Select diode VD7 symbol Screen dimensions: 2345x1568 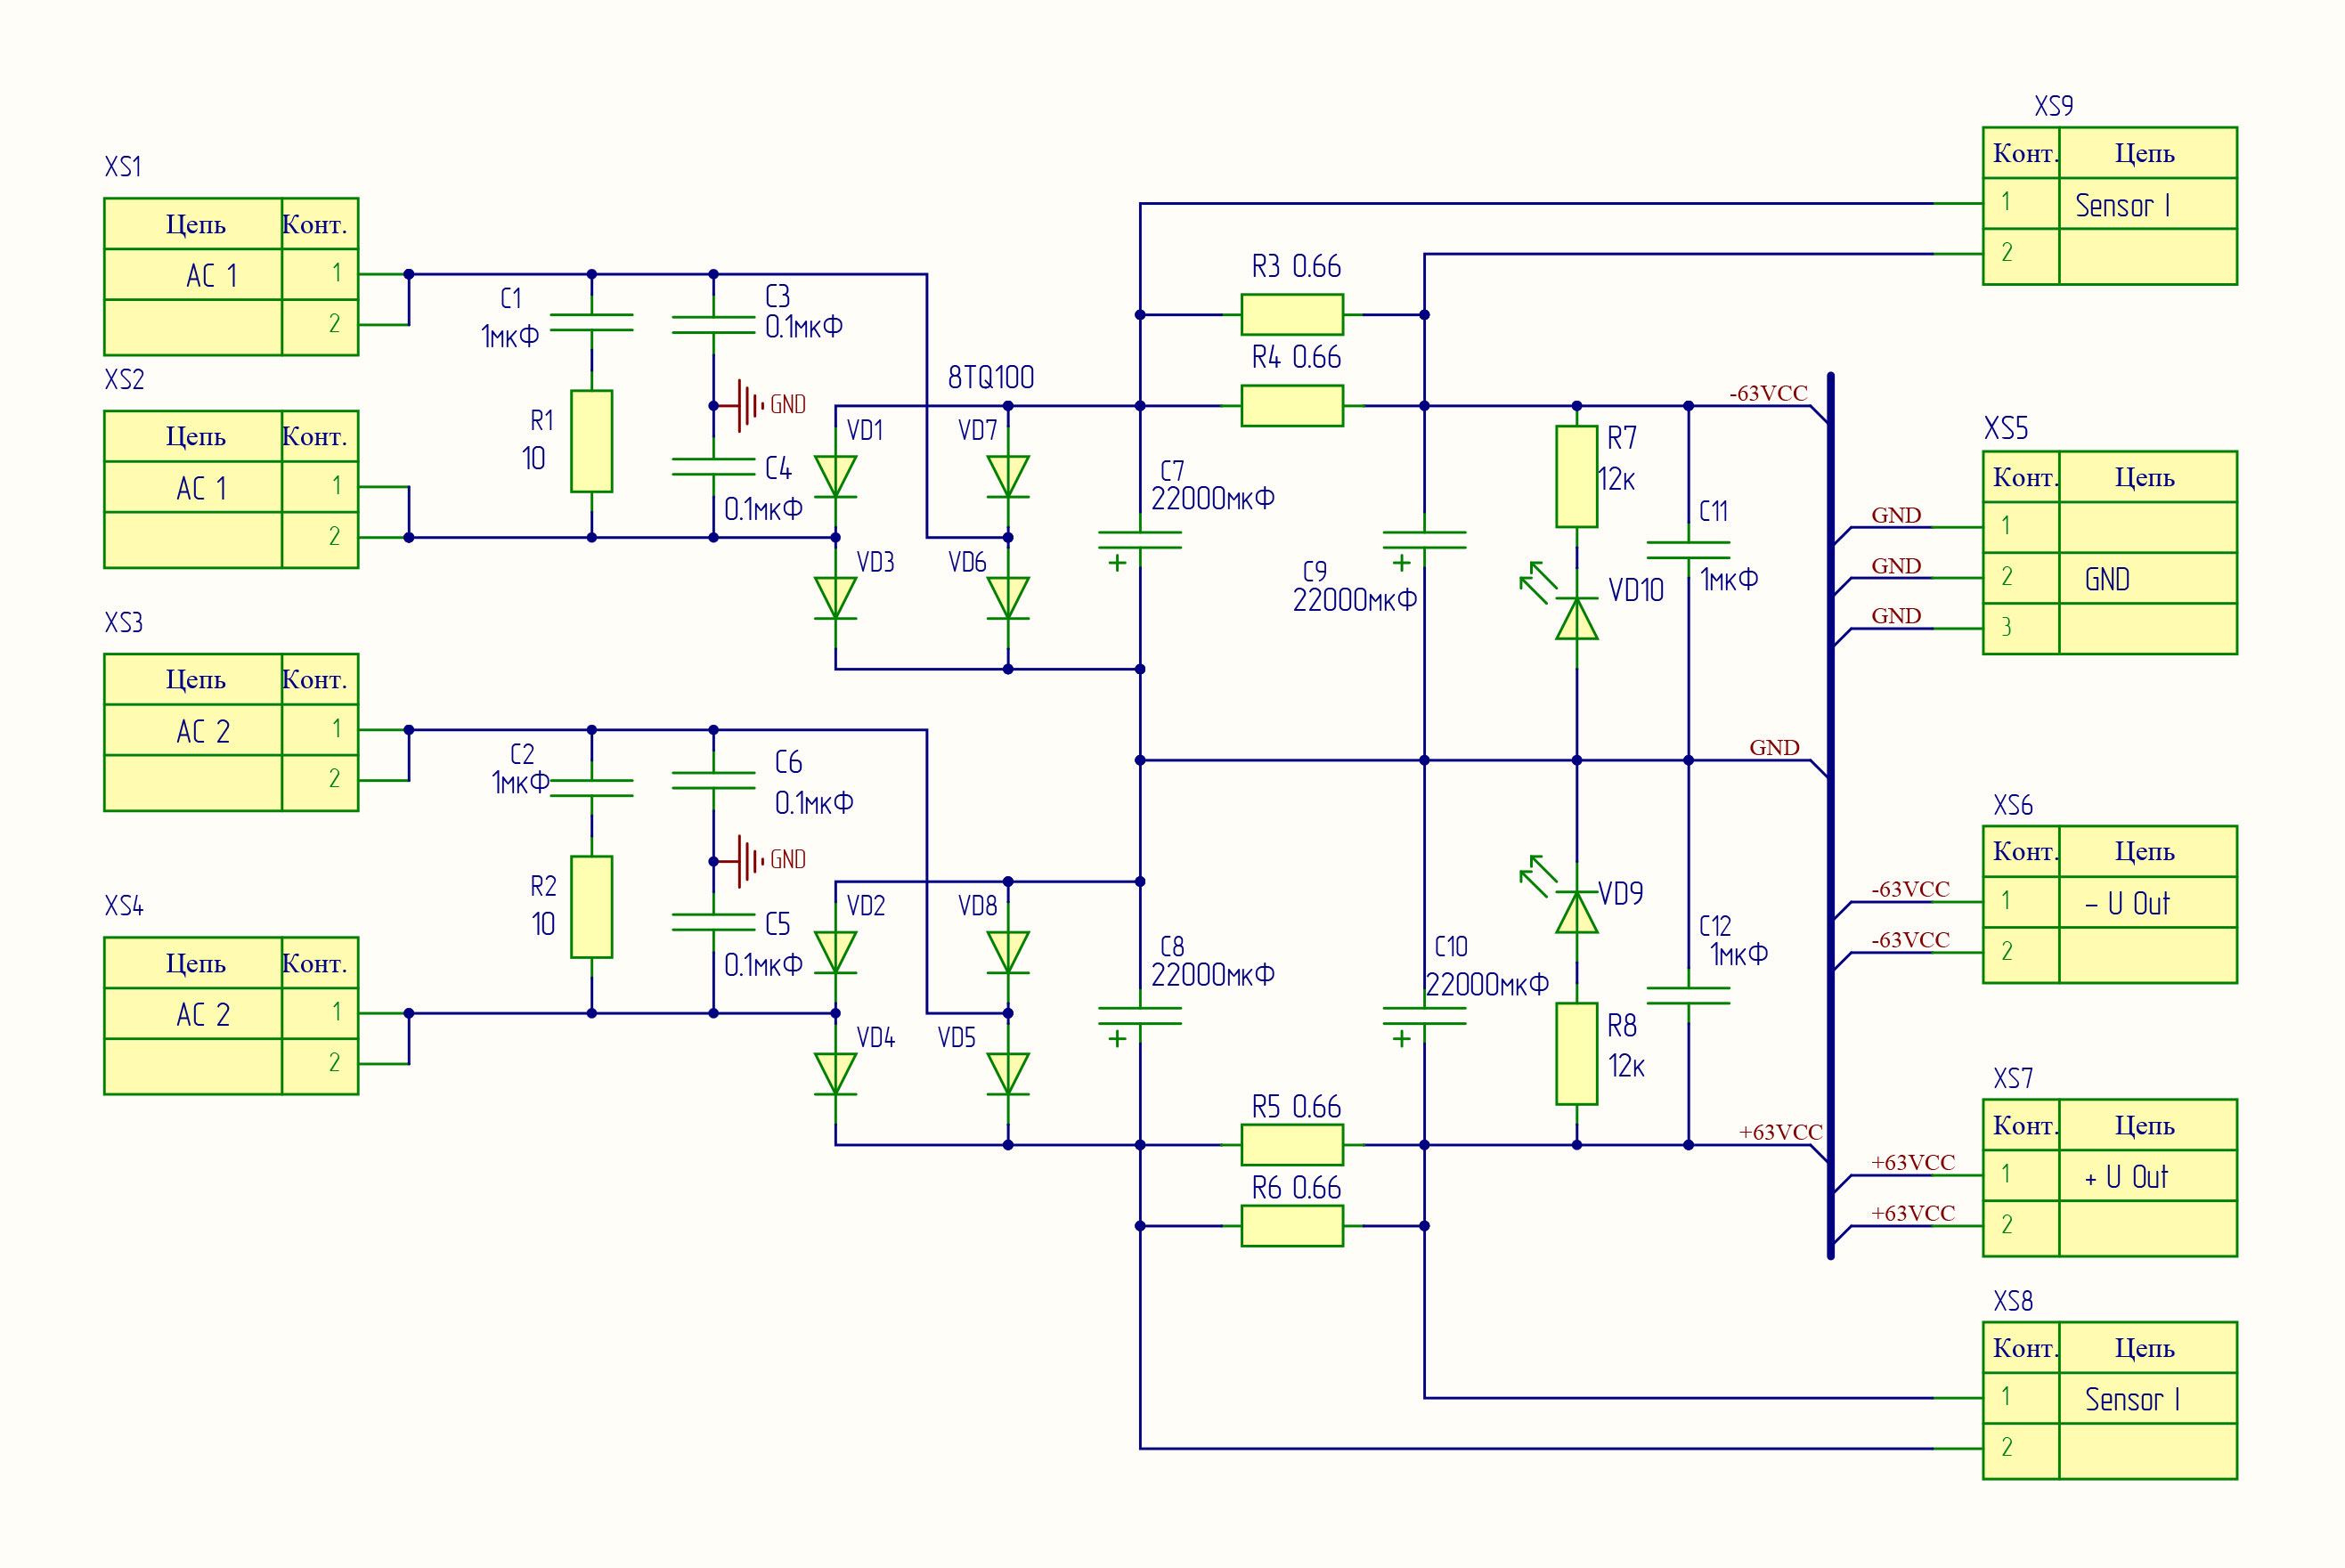click(x=1007, y=476)
